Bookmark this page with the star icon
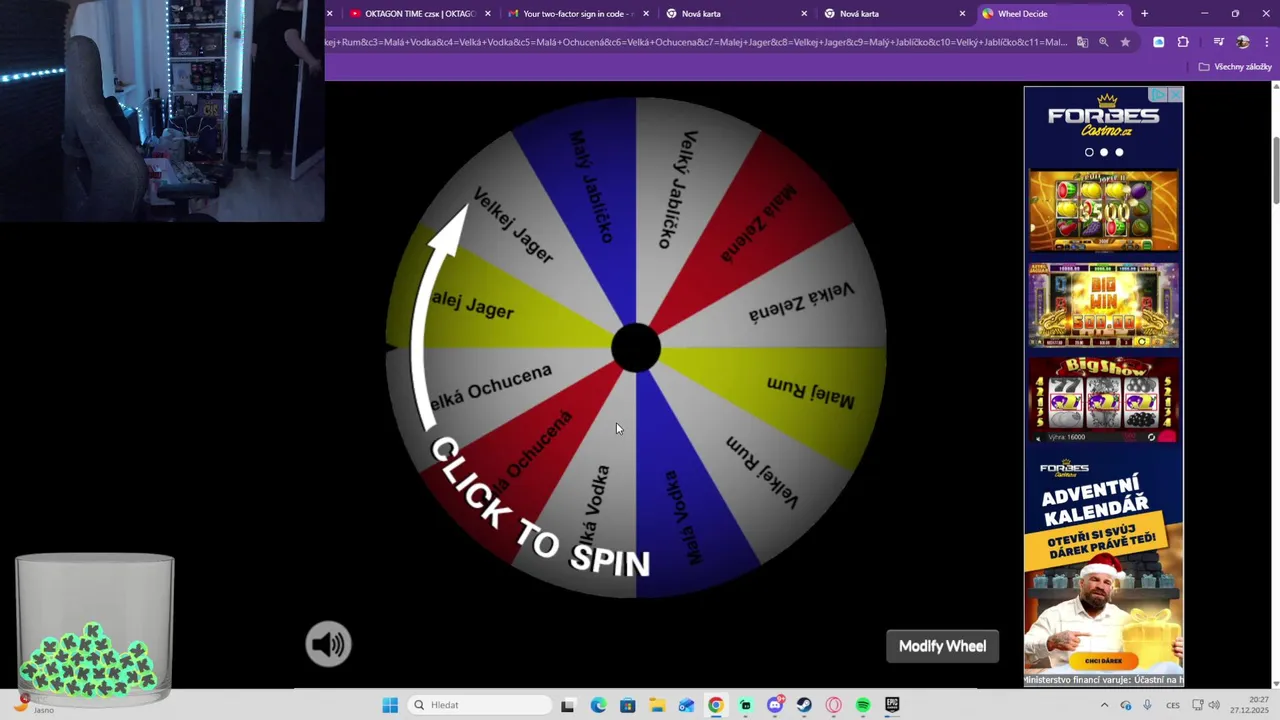 [x=1126, y=42]
